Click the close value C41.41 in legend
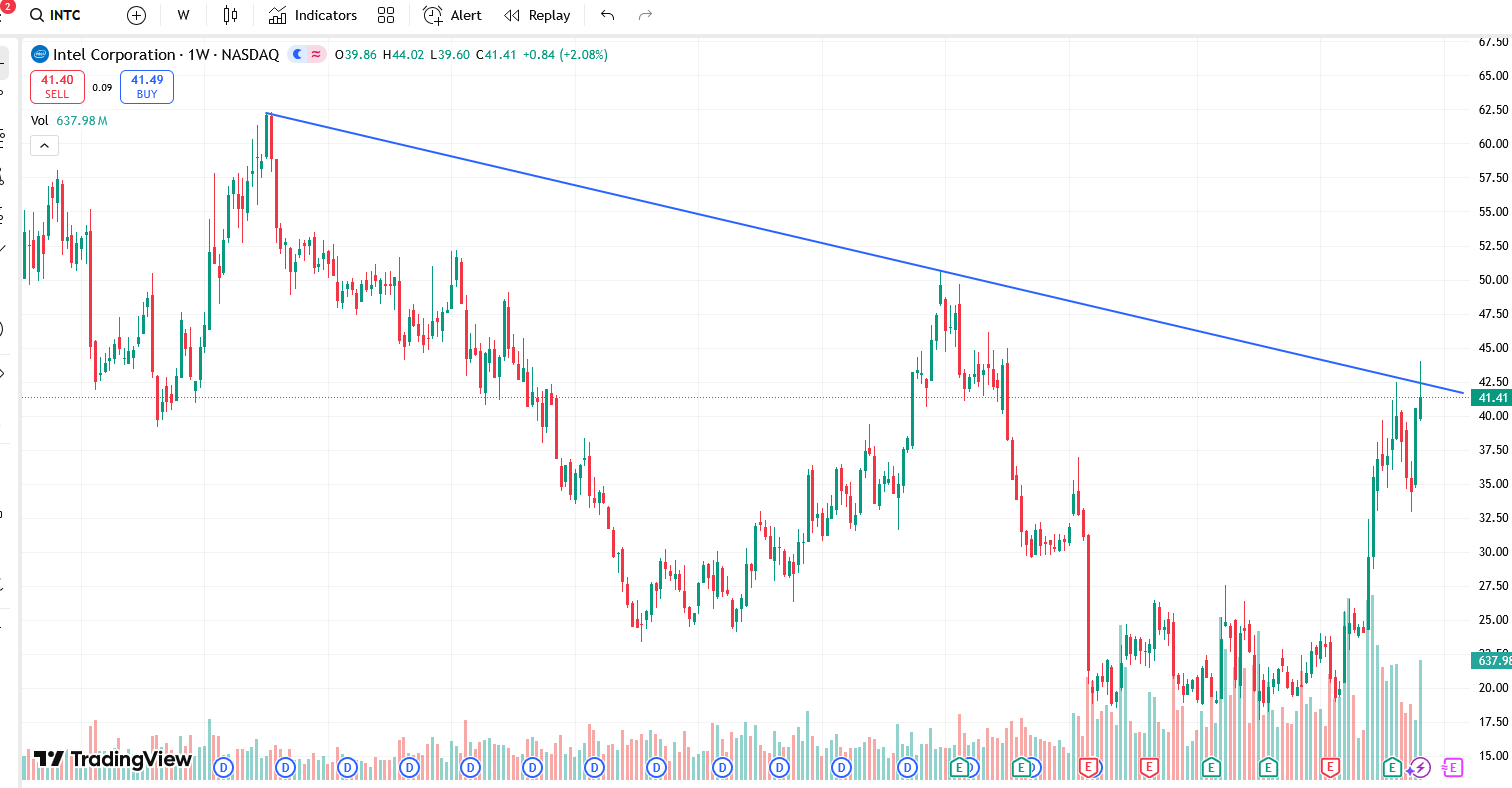The width and height of the screenshot is (1512, 788). [496, 55]
